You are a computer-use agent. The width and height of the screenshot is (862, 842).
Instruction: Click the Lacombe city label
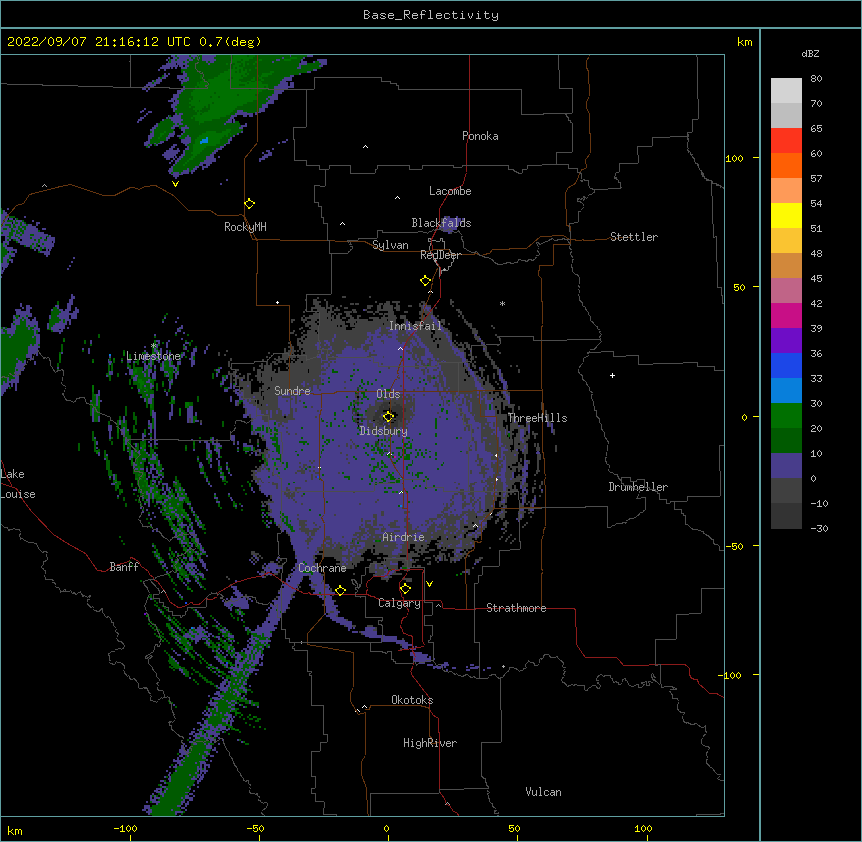pyautogui.click(x=450, y=191)
